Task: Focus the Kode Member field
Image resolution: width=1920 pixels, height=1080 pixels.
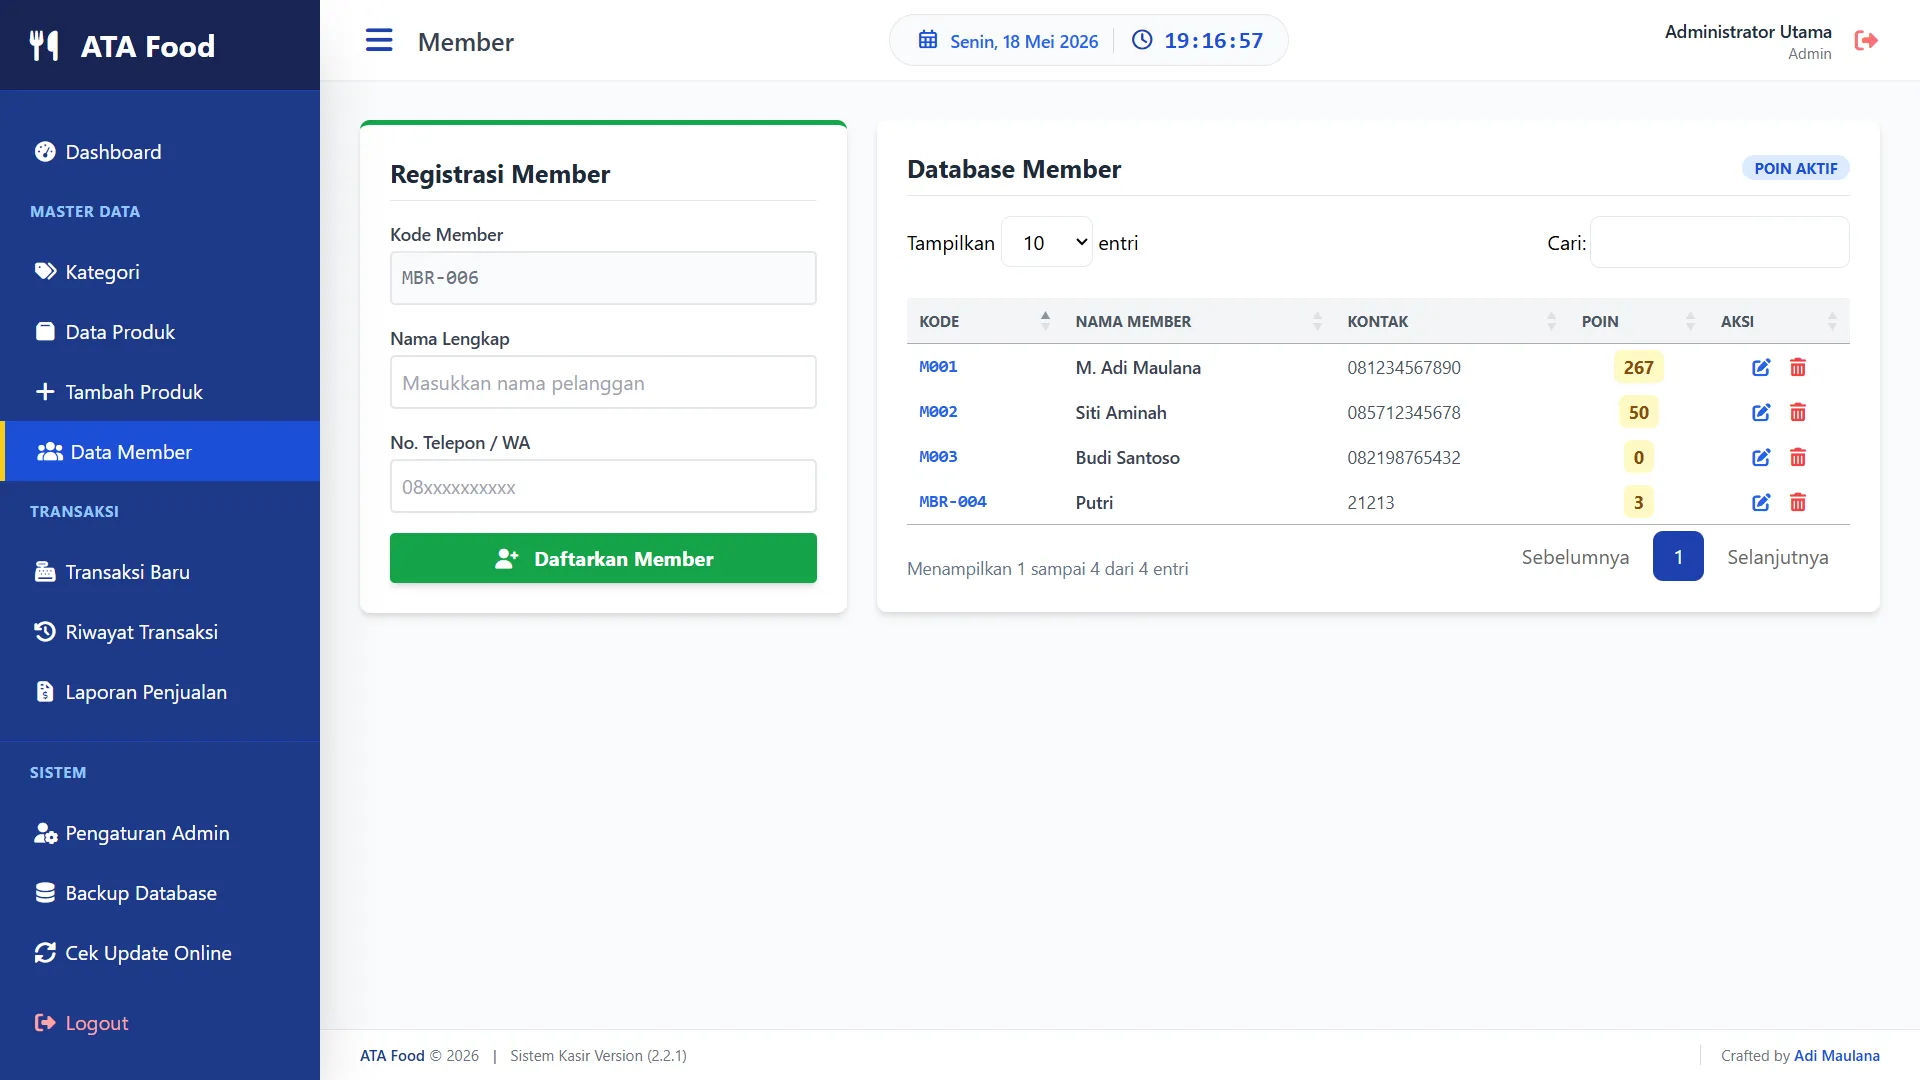Action: click(603, 278)
